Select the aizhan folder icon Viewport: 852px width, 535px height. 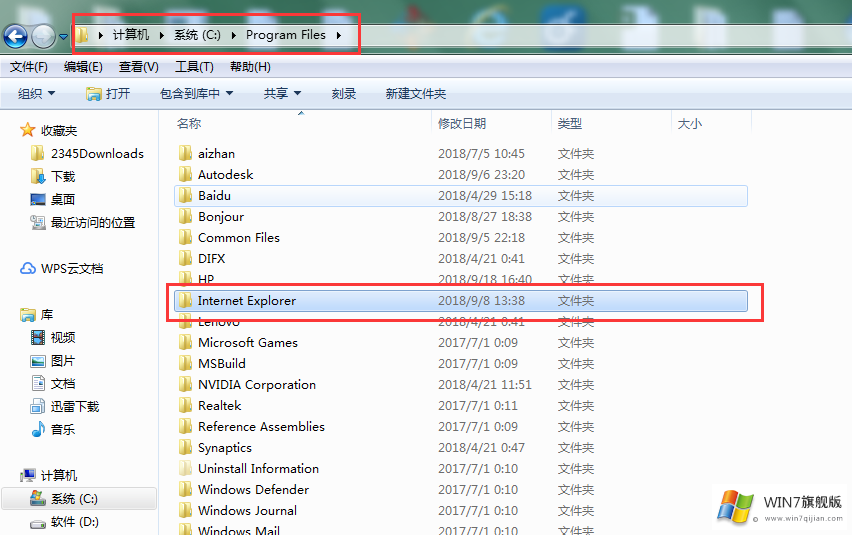pos(185,153)
